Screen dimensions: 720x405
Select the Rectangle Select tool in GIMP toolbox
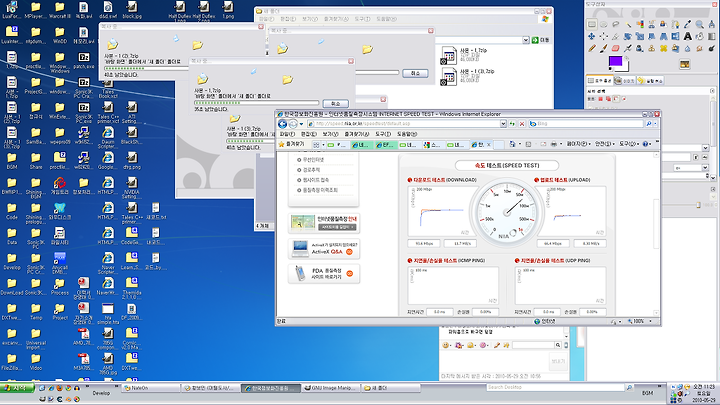pos(592,24)
